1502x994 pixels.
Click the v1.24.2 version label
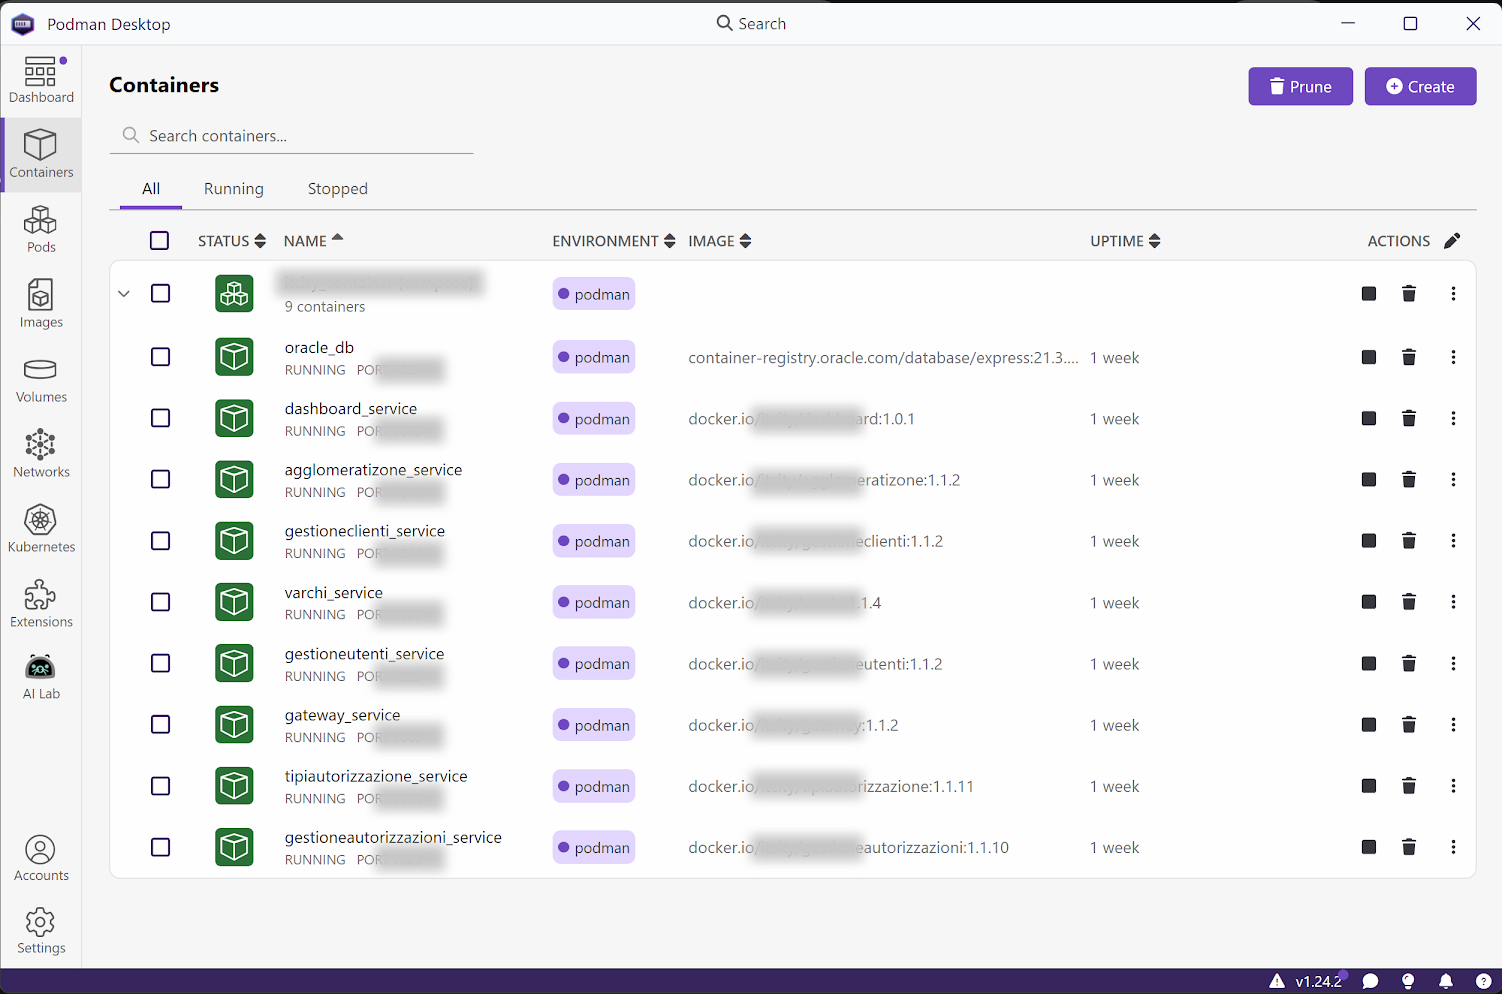click(x=1318, y=981)
